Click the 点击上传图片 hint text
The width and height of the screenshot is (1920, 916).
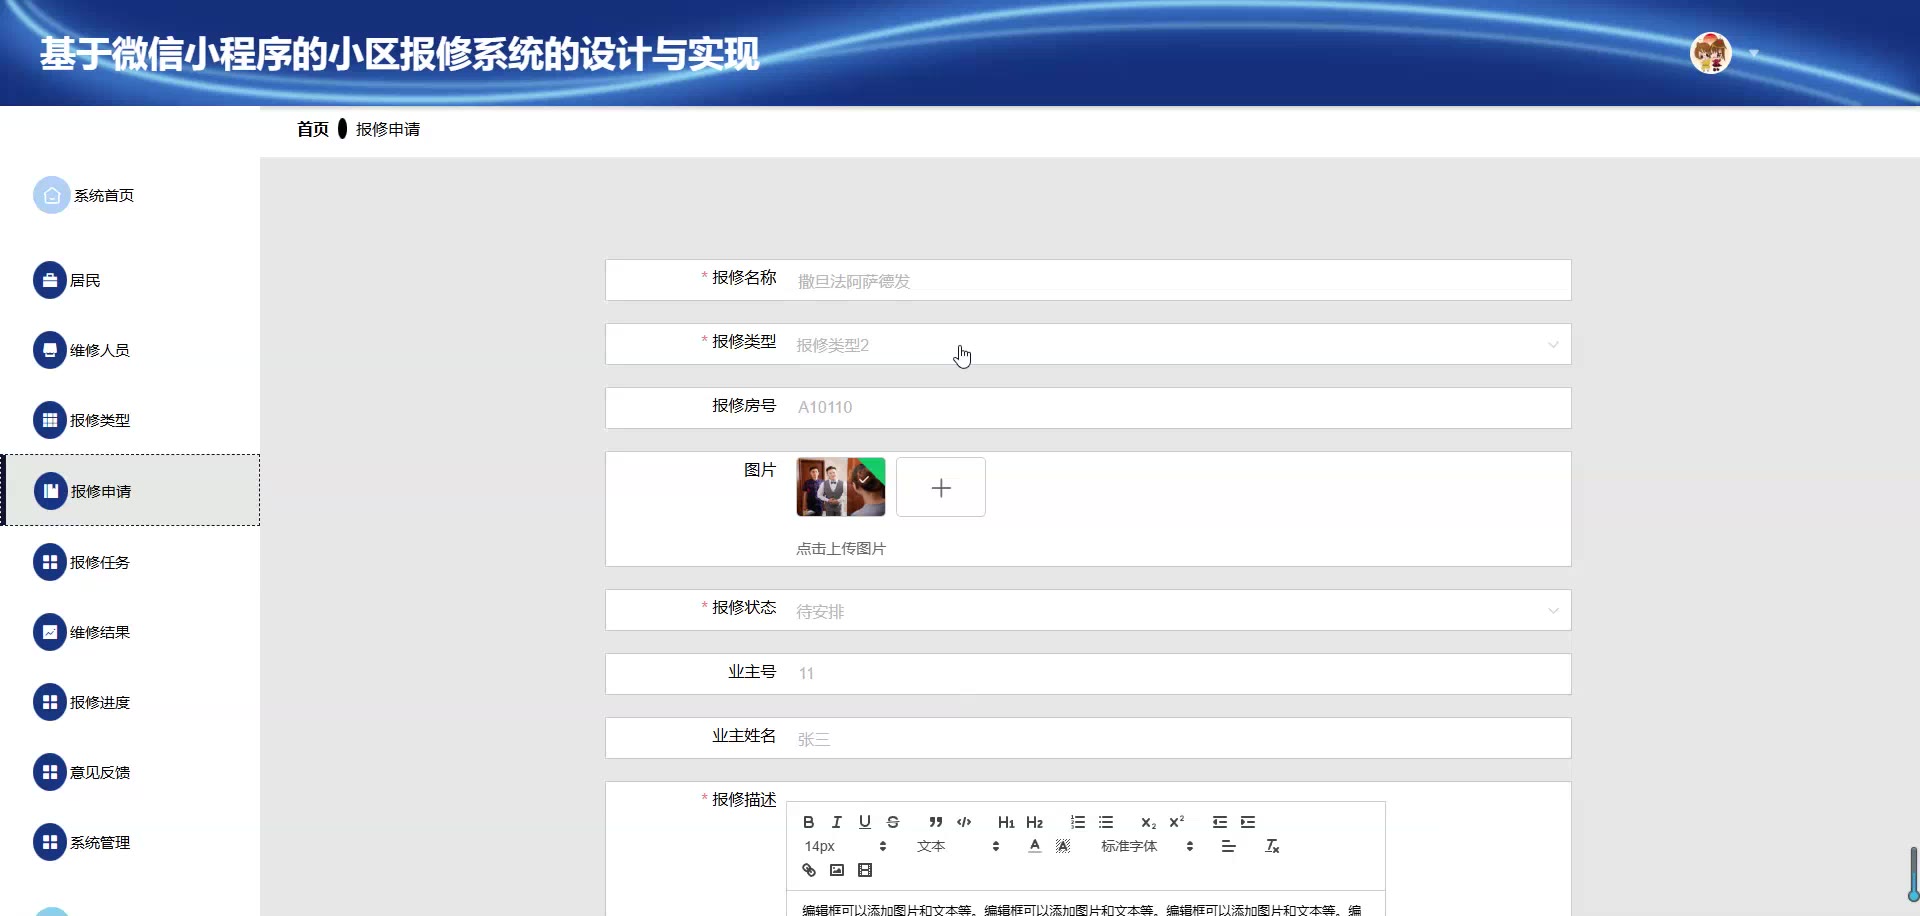pyautogui.click(x=841, y=548)
